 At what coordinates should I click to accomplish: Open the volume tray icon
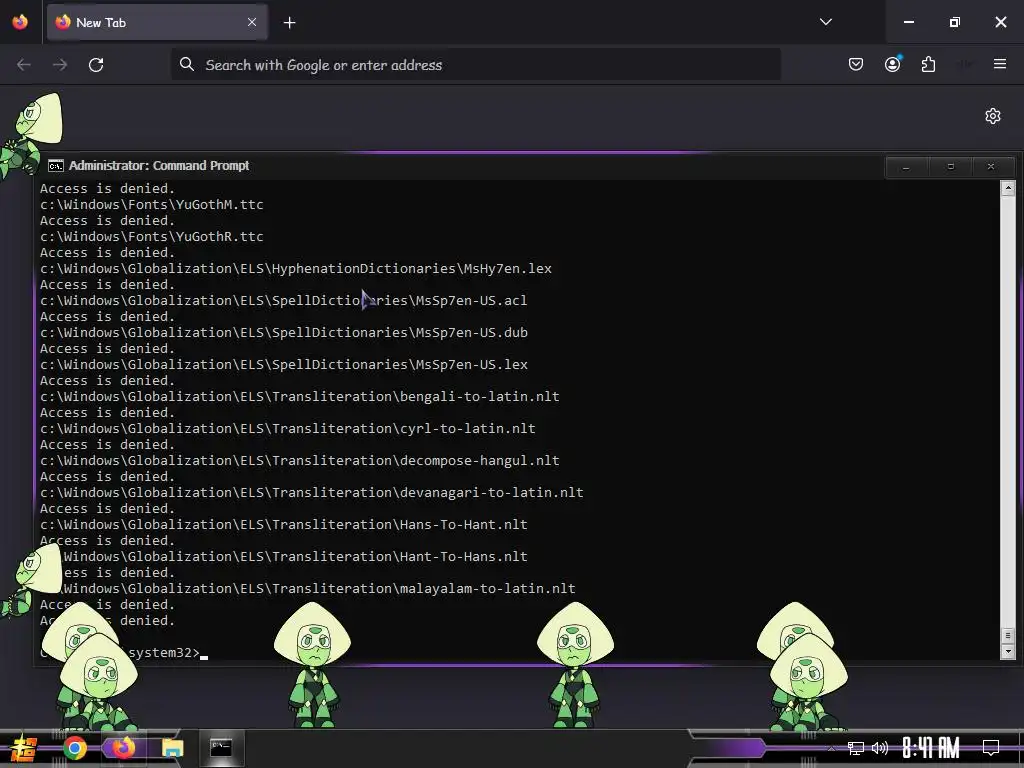pos(880,748)
